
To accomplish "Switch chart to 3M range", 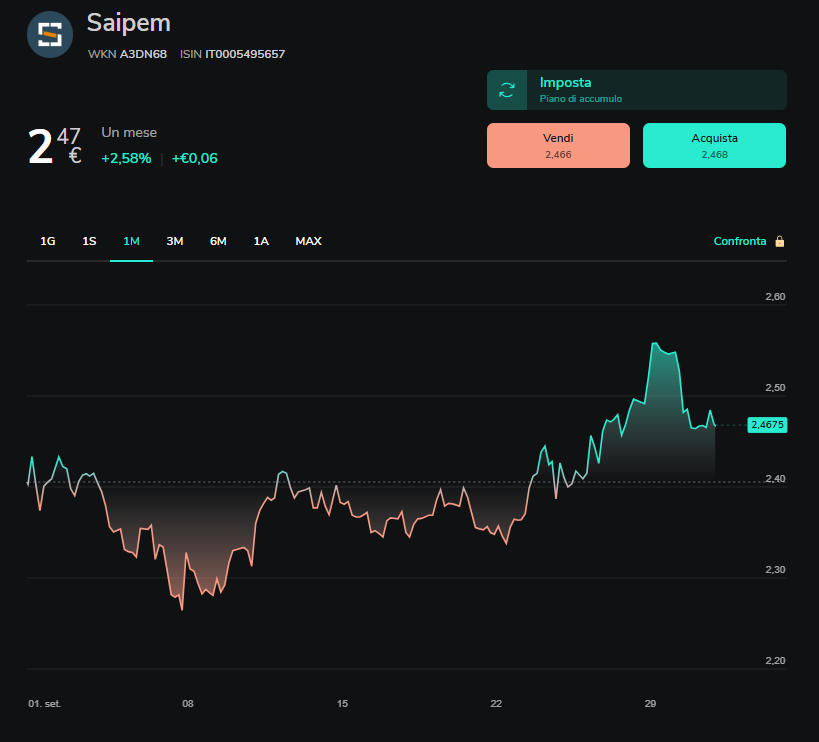I will point(174,241).
